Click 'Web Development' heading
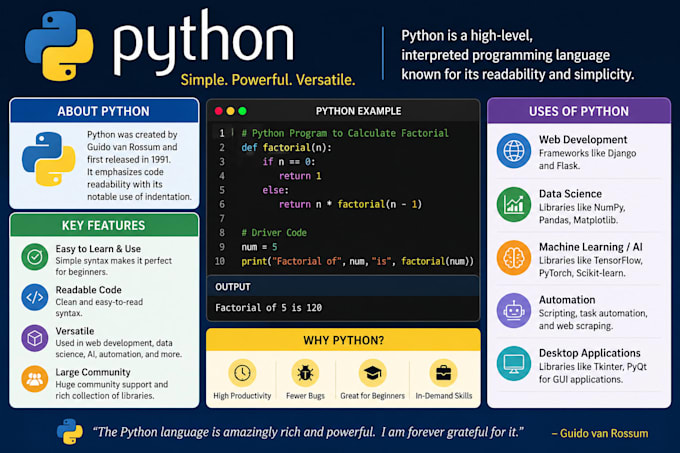 click(583, 140)
